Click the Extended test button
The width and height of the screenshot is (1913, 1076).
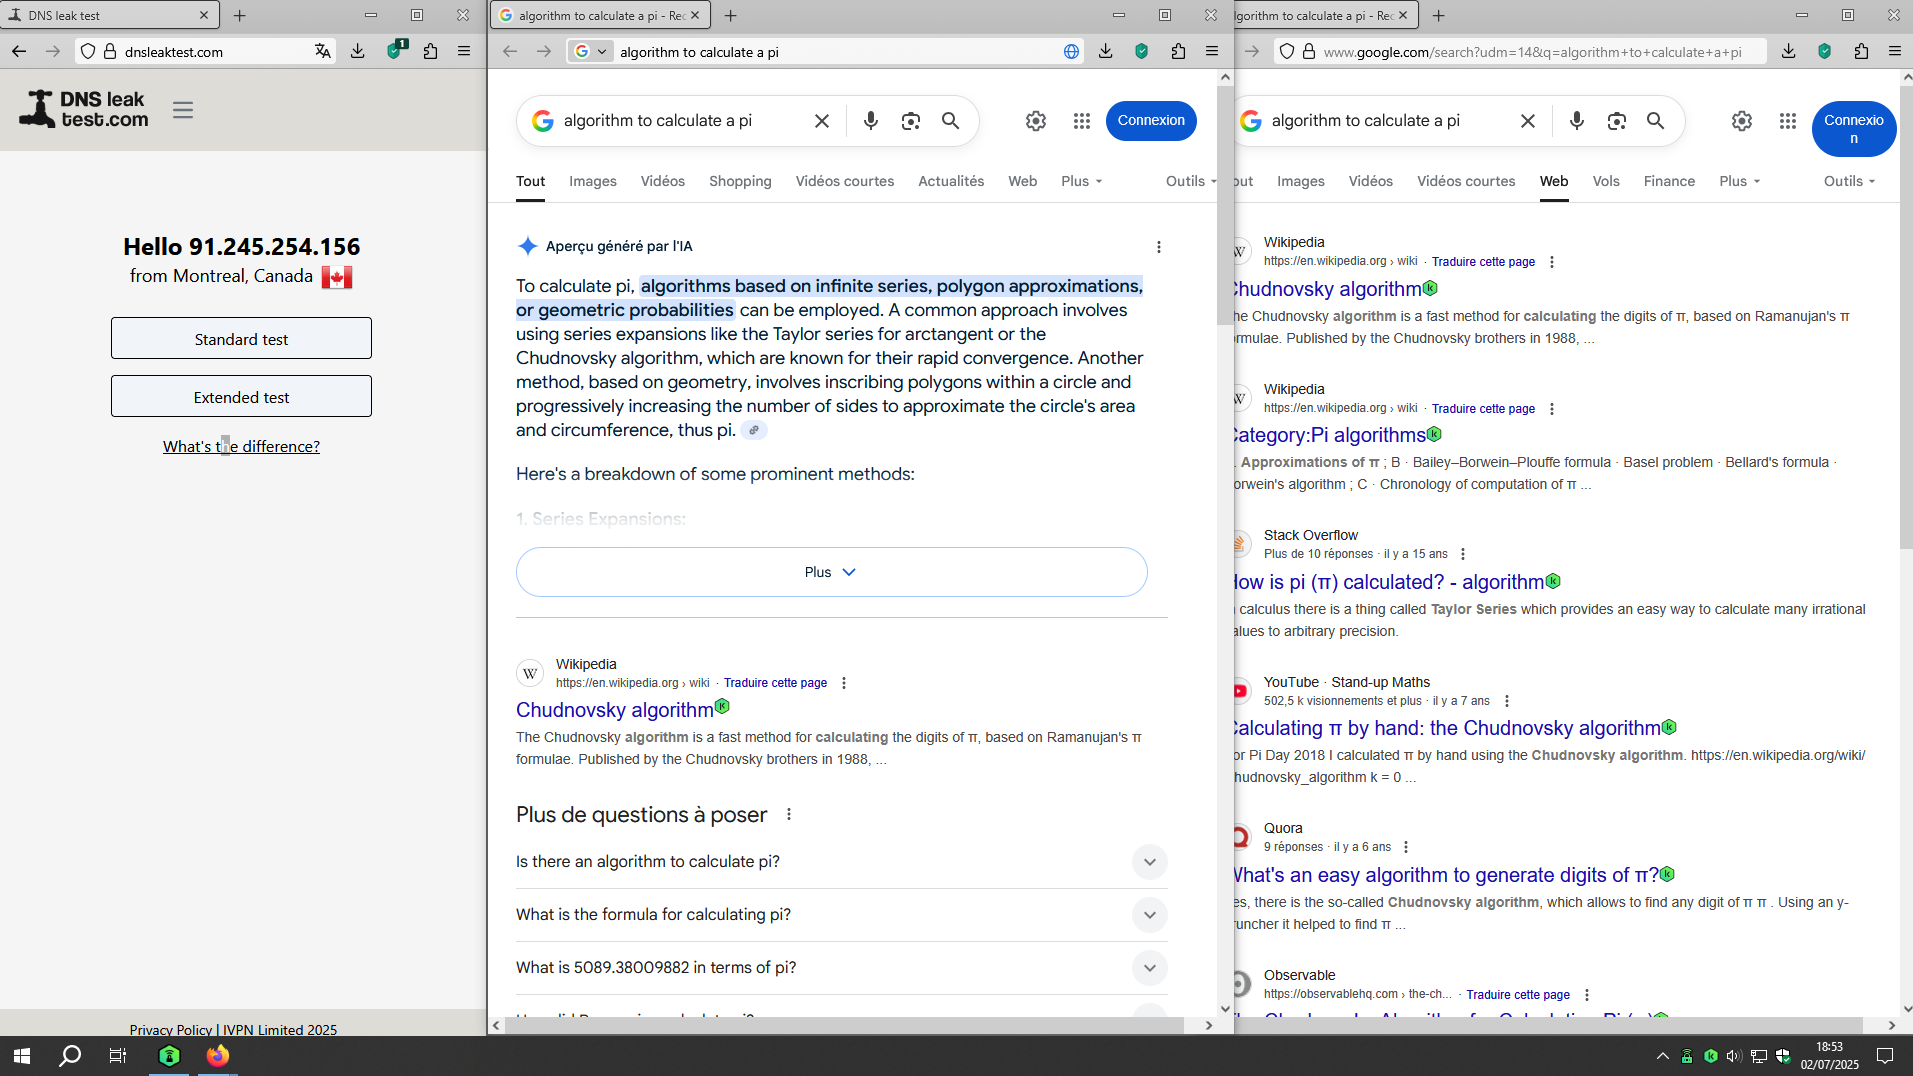point(241,397)
